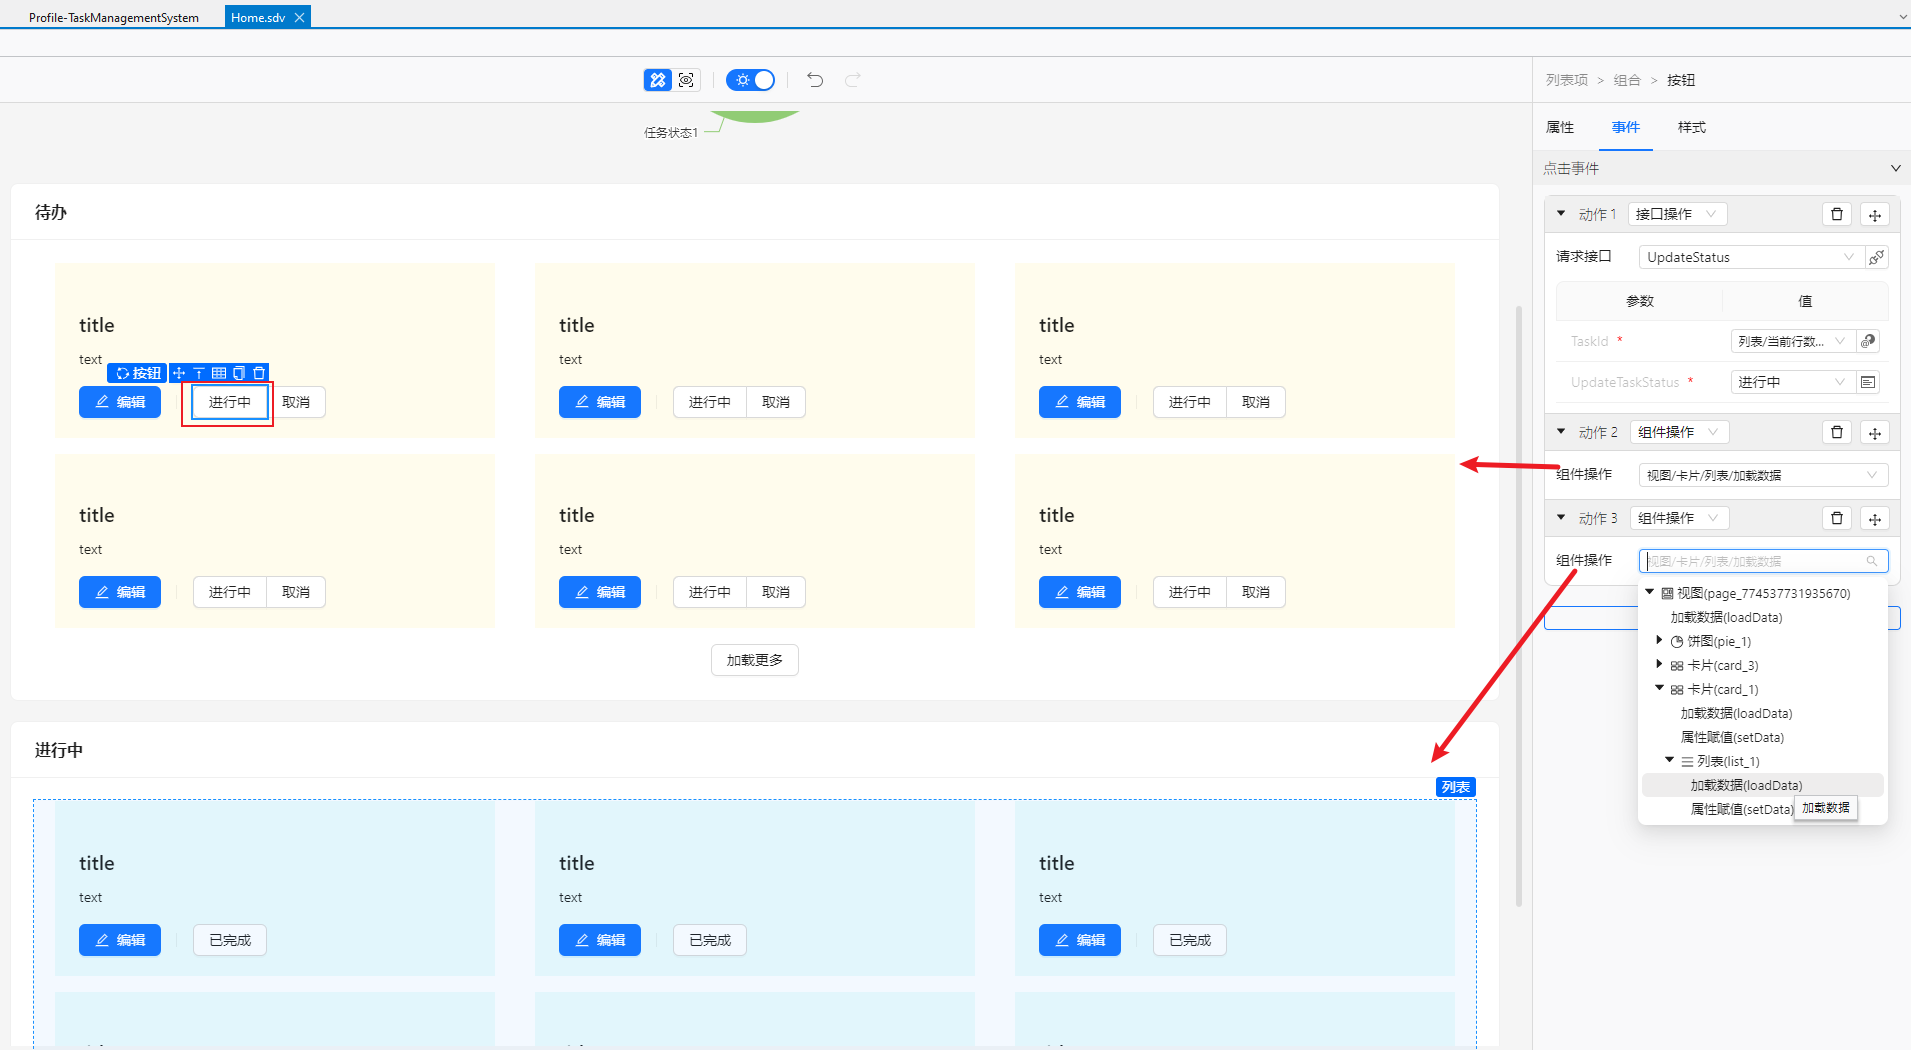Switch to the 属性 tab
Image resolution: width=1911 pixels, height=1050 pixels.
pyautogui.click(x=1560, y=127)
